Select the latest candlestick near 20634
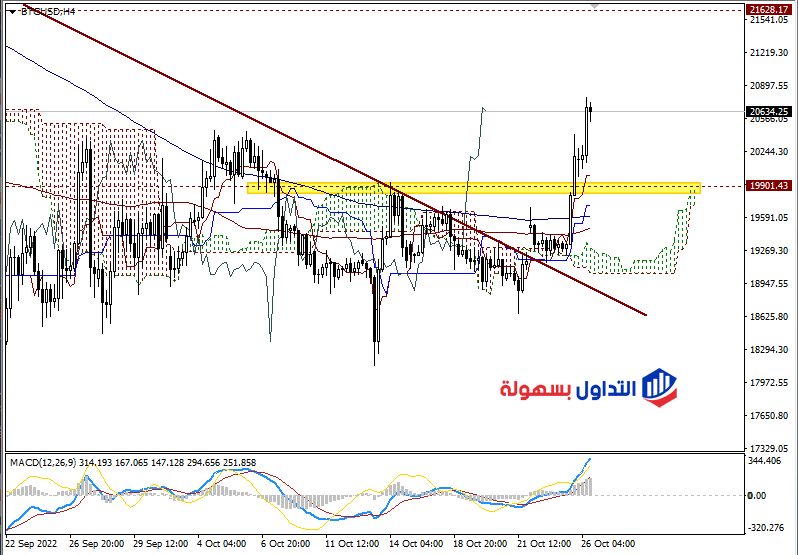Image resolution: width=798 pixels, height=555 pixels. point(590,112)
